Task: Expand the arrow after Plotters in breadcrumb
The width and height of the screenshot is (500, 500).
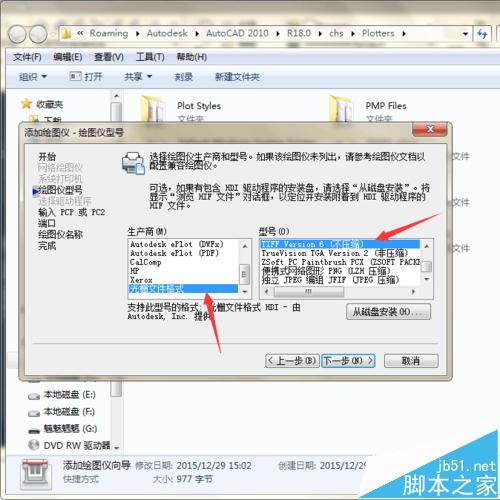Action: click(404, 34)
